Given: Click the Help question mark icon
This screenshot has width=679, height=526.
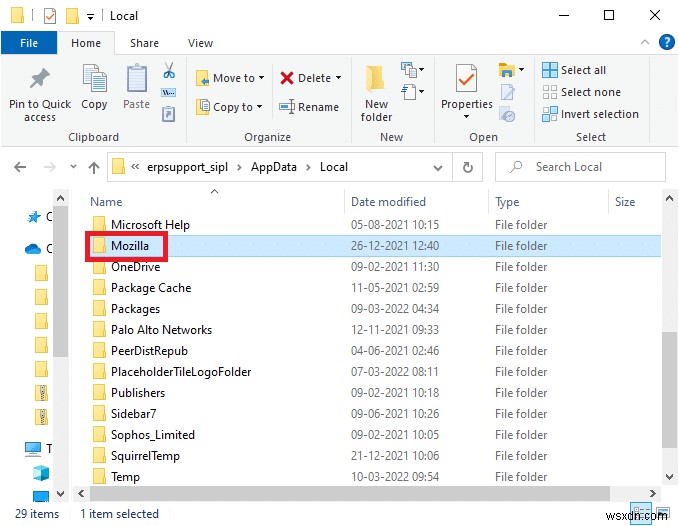Looking at the screenshot, I should tap(667, 42).
